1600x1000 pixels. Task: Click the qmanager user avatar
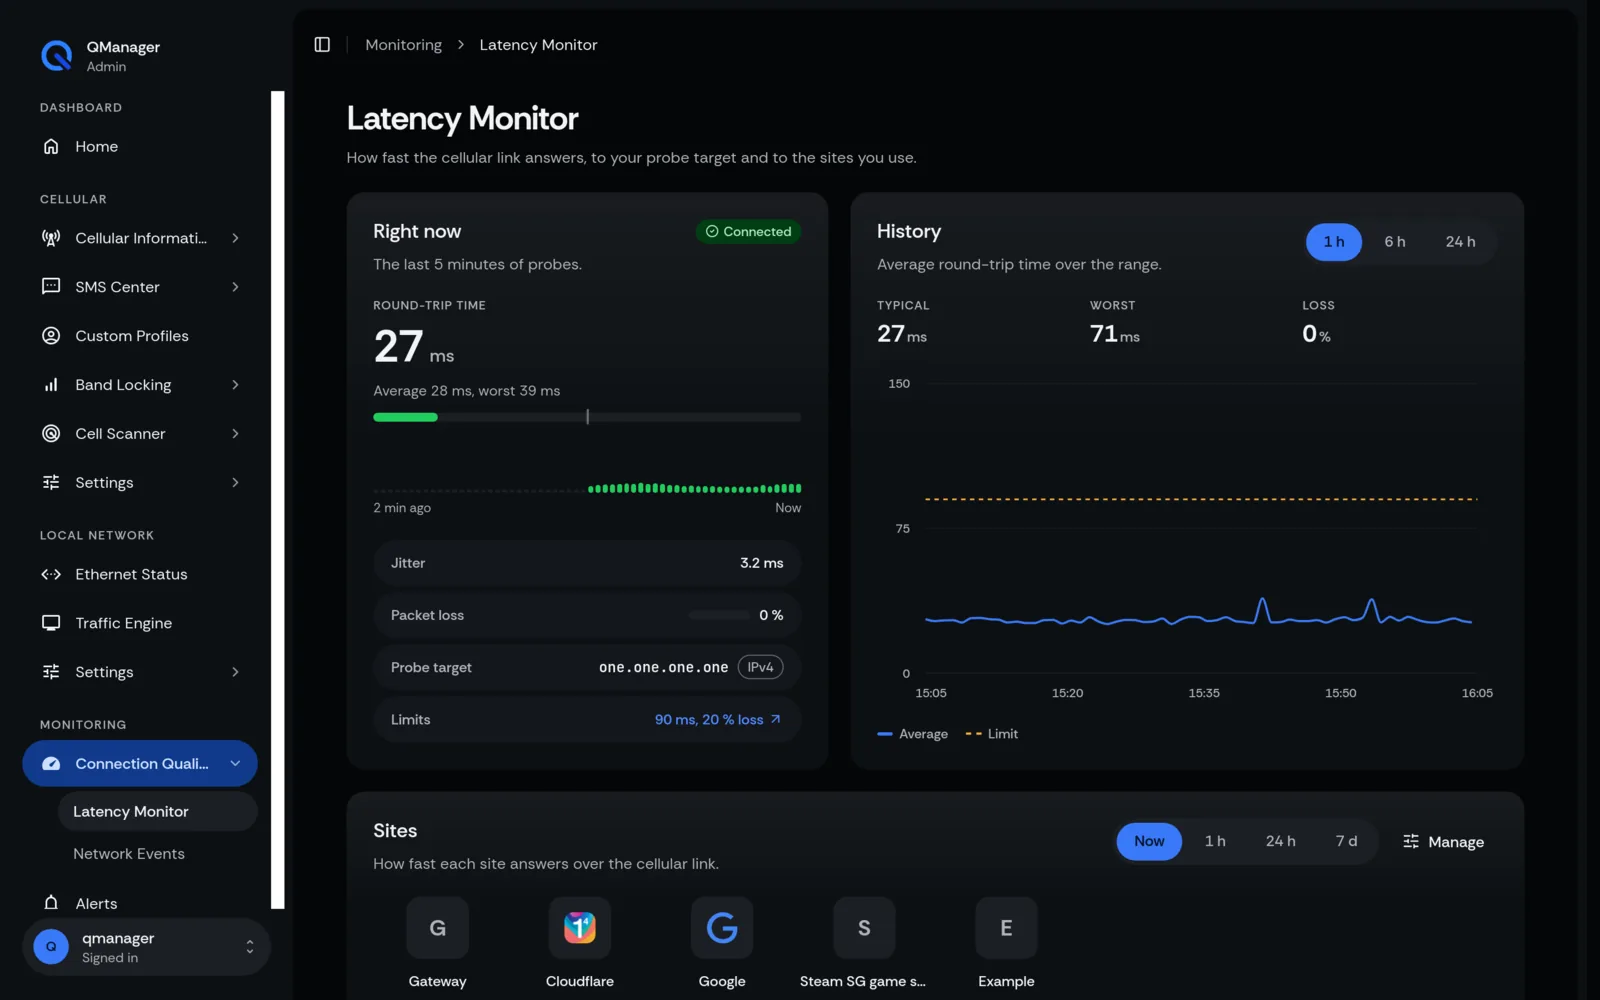tap(51, 947)
